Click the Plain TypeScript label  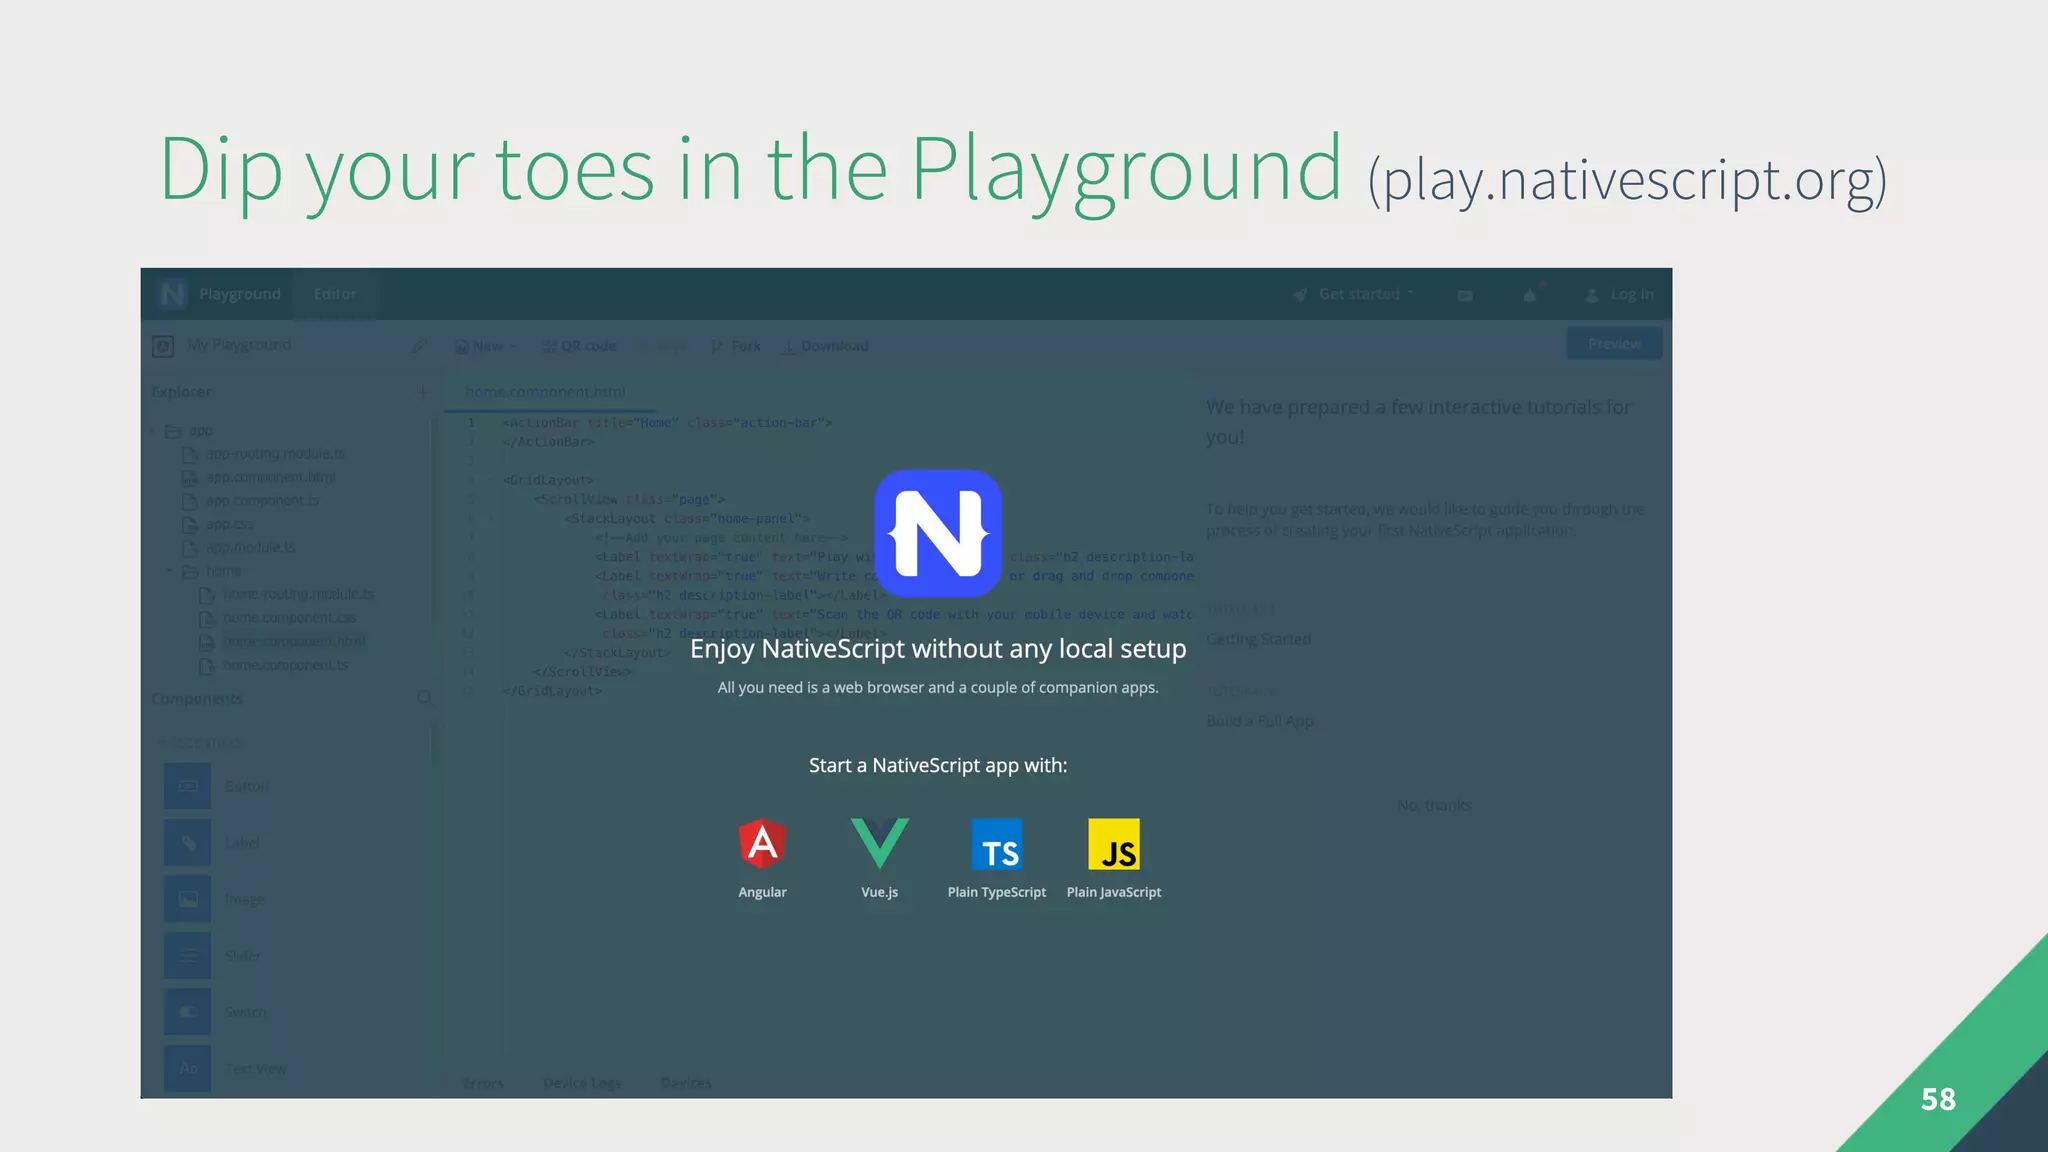tap(997, 892)
